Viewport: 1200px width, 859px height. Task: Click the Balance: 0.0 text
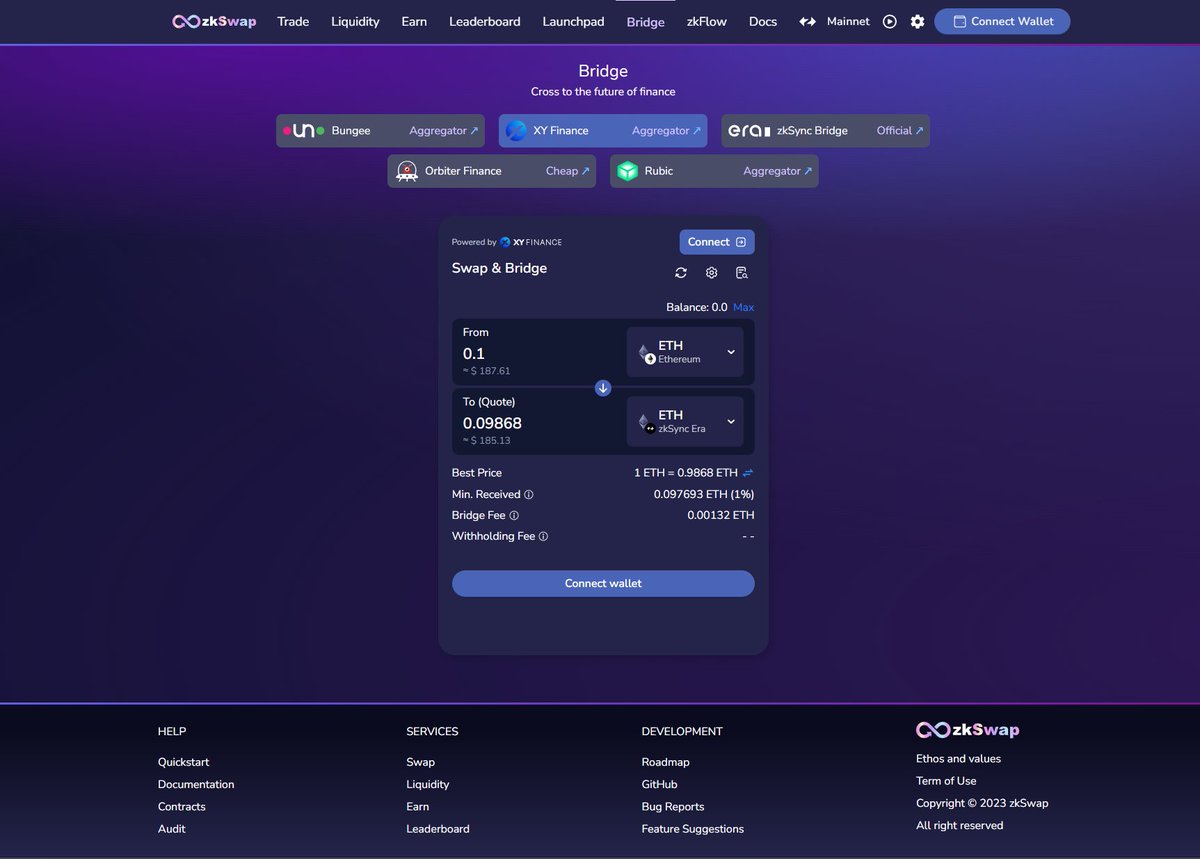(x=697, y=307)
